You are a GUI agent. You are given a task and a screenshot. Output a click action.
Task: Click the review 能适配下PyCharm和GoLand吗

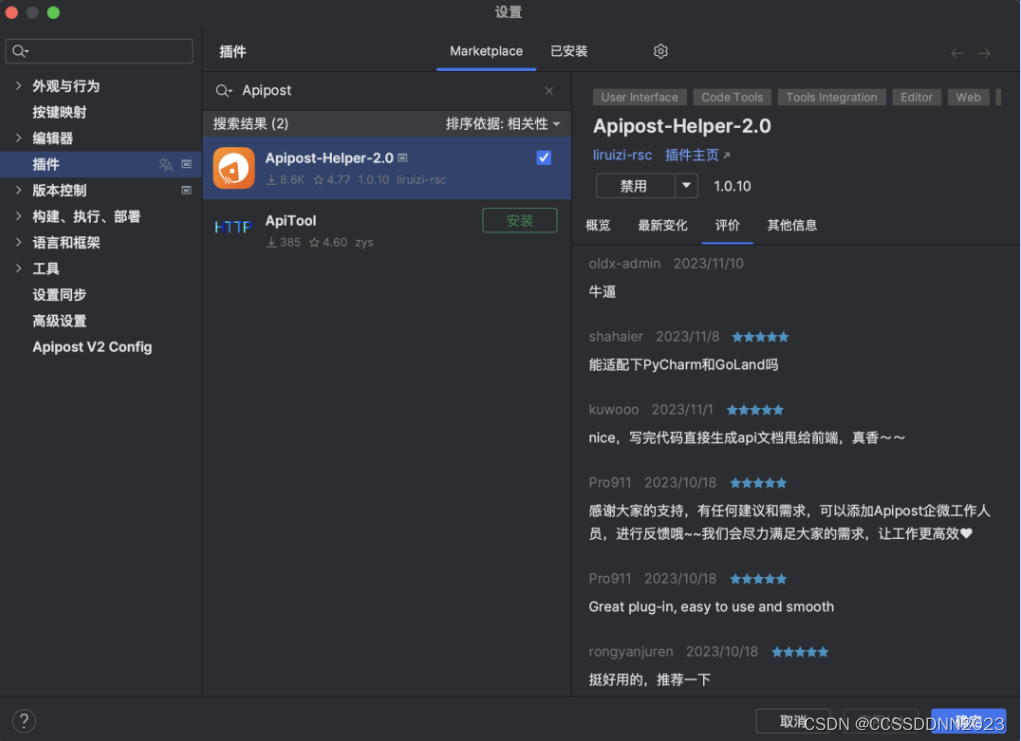click(683, 365)
